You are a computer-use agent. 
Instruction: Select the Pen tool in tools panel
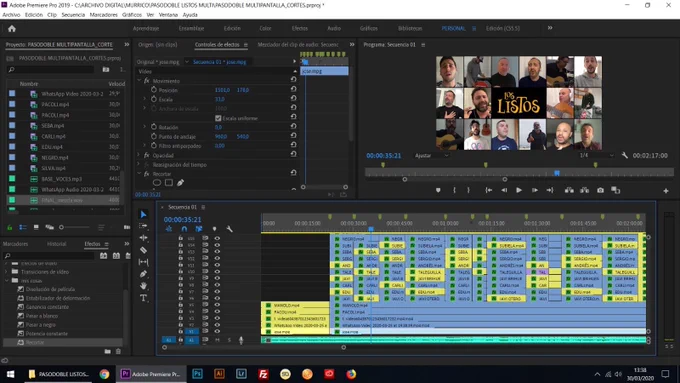click(144, 274)
